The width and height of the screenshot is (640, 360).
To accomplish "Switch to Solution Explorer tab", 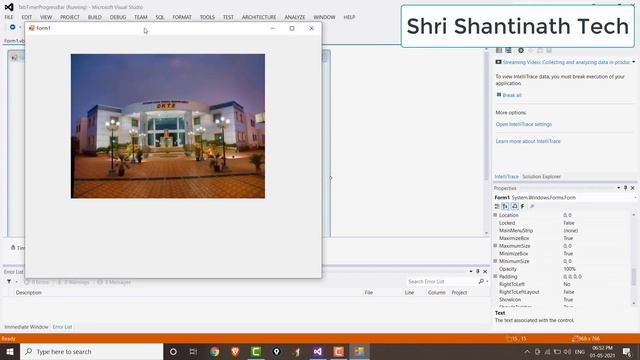I will 542,177.
